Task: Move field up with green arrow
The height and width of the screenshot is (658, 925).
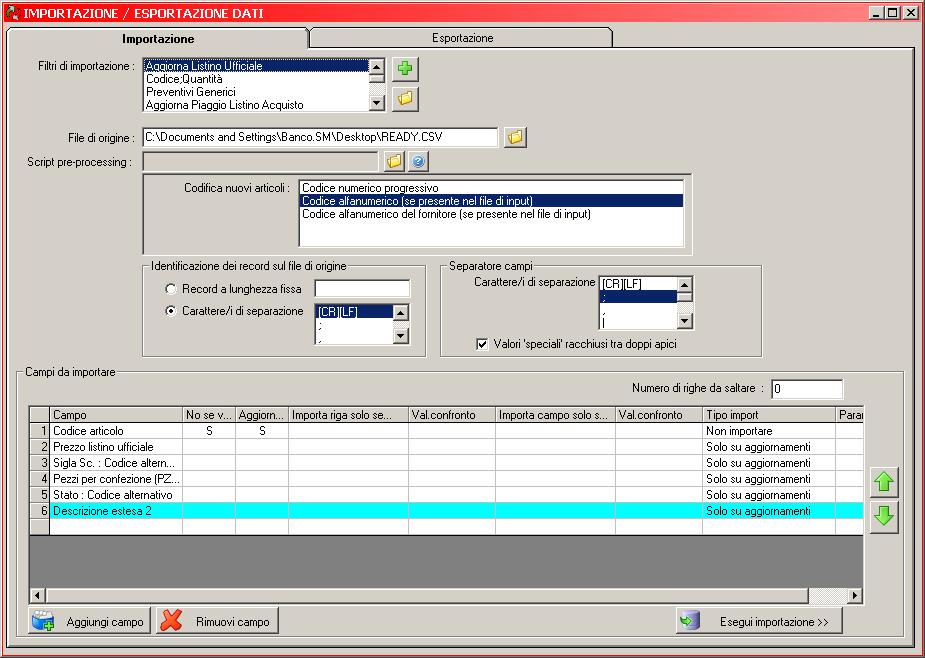Action: [884, 483]
